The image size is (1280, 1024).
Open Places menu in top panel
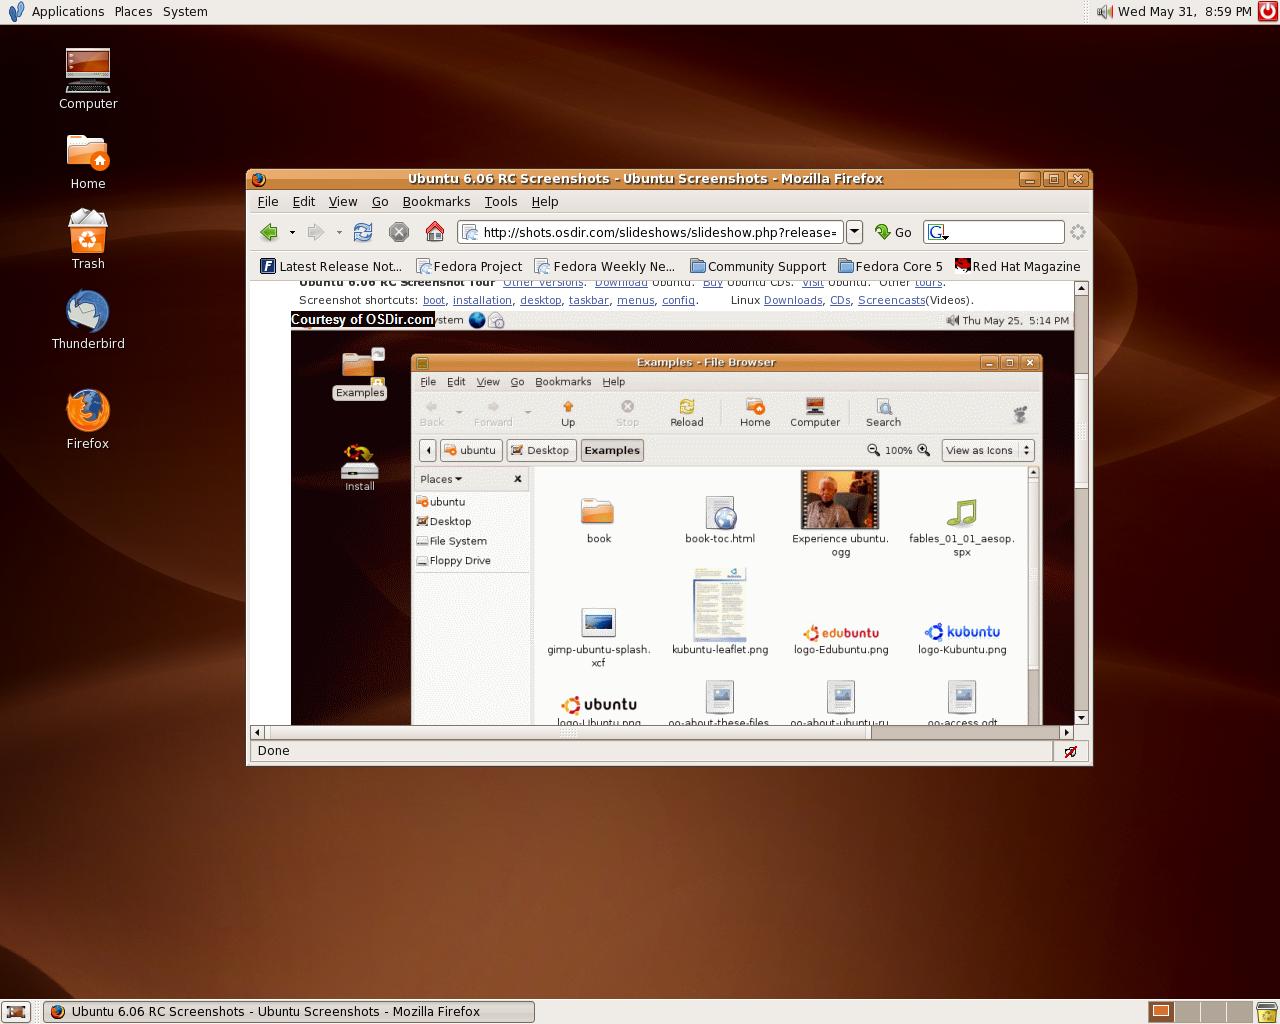133,11
